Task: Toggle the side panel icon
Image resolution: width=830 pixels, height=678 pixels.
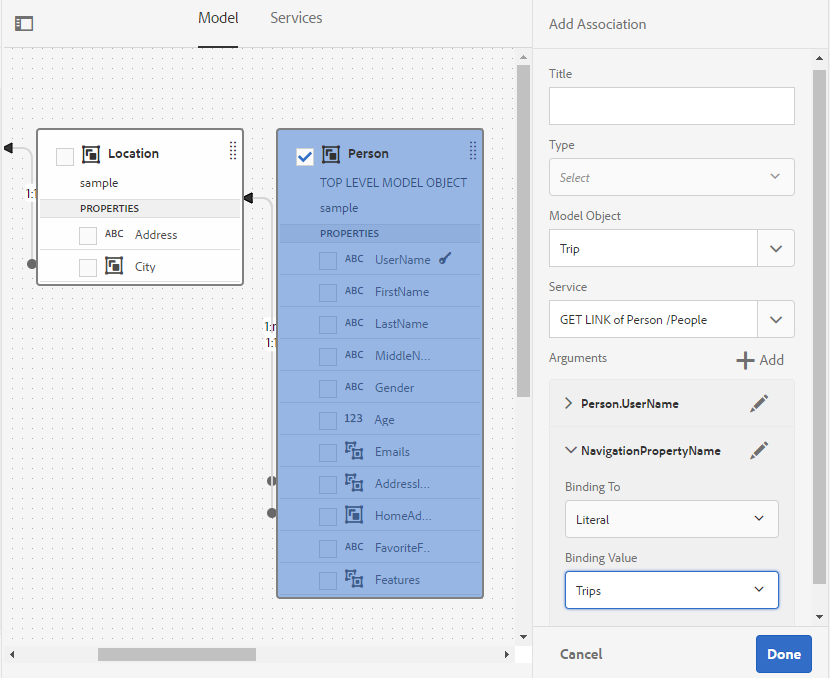Action: (x=24, y=23)
